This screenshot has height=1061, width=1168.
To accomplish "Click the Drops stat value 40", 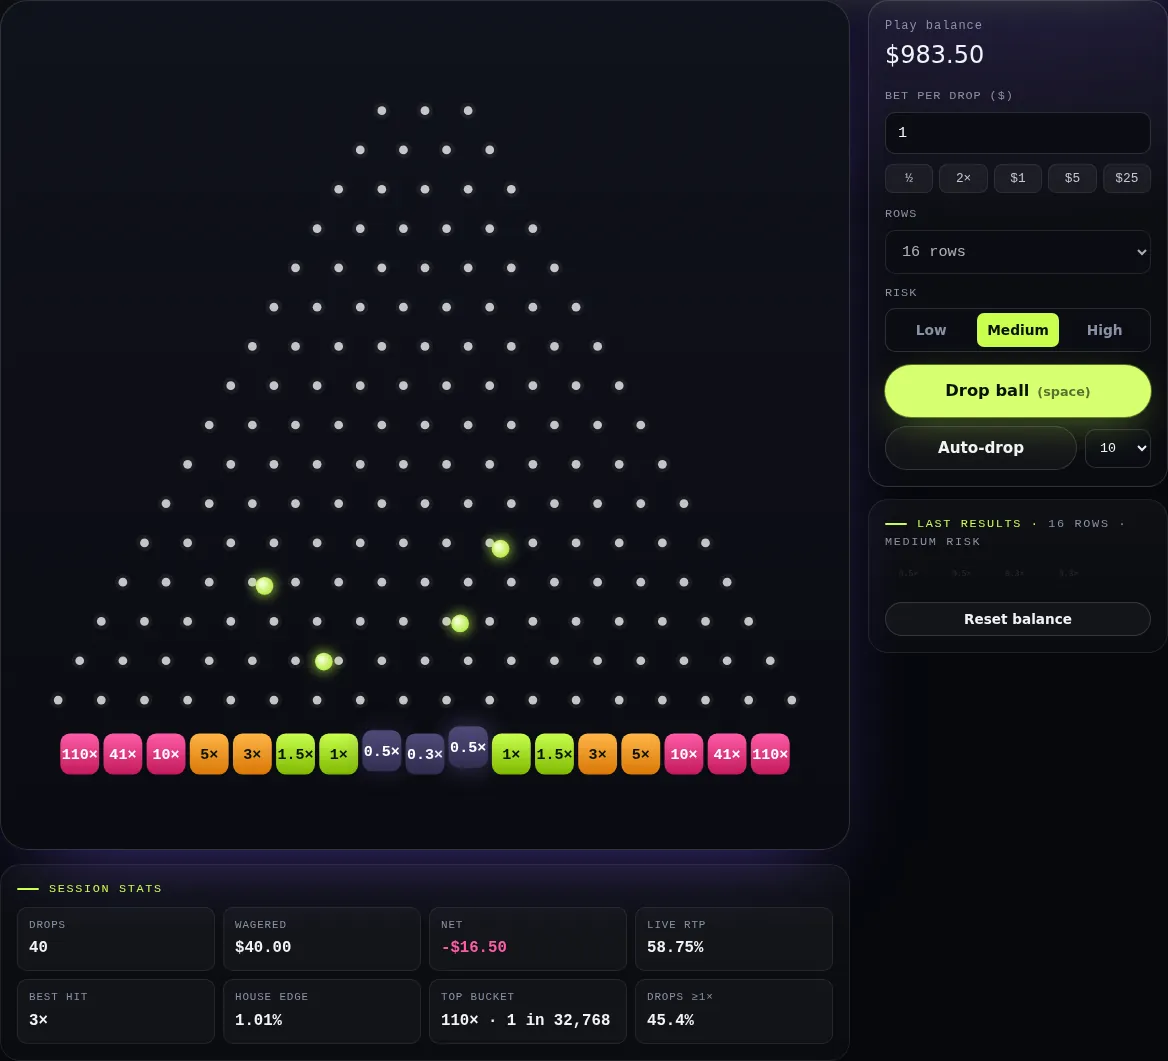I will [x=38, y=947].
